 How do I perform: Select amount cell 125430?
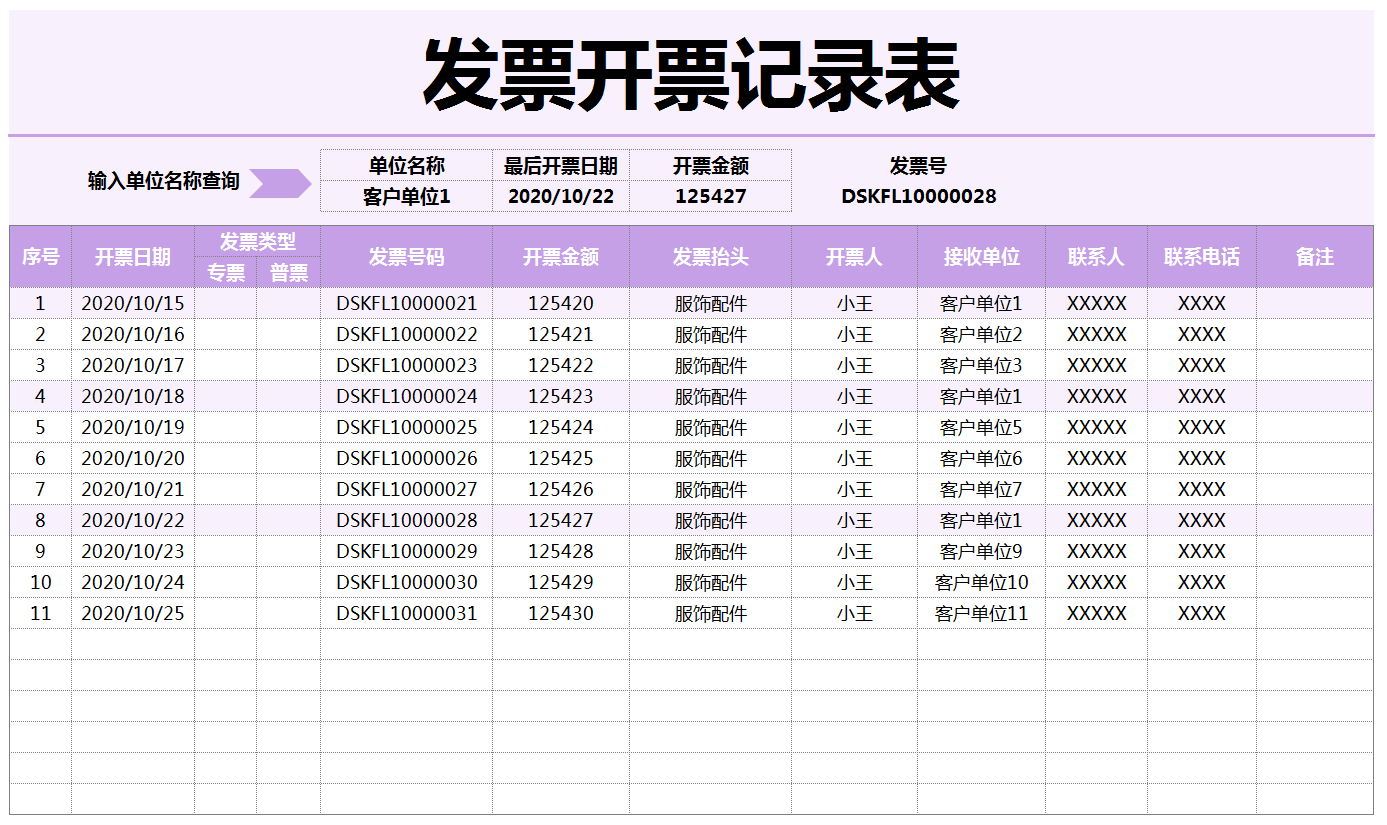point(561,613)
